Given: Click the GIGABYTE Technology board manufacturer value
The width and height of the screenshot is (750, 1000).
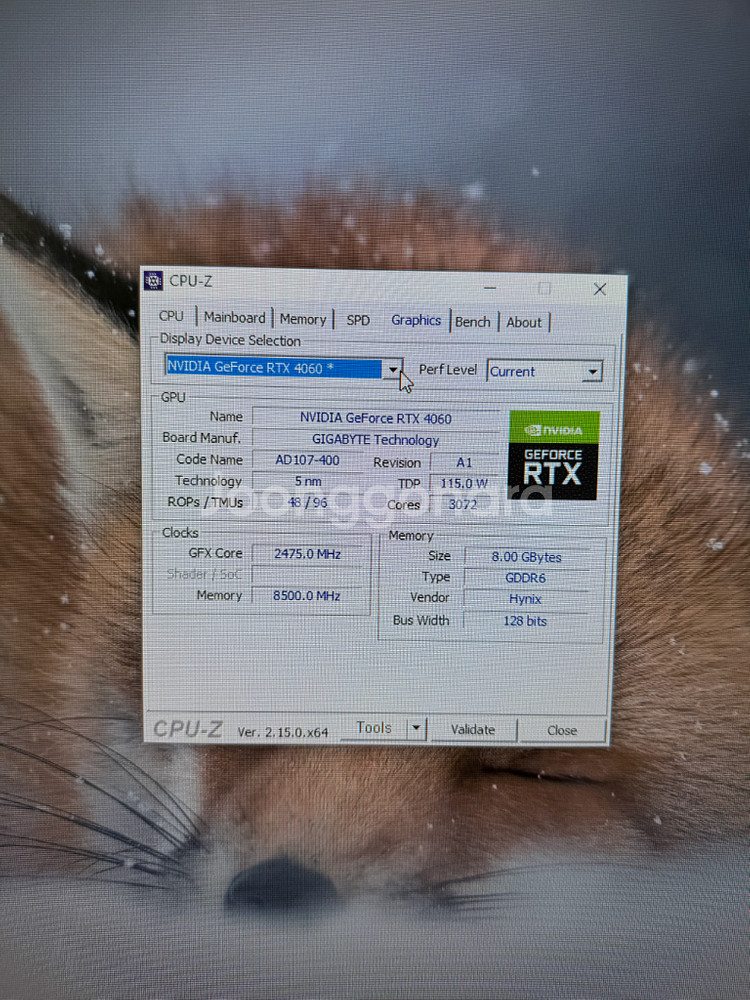Looking at the screenshot, I should tap(376, 440).
